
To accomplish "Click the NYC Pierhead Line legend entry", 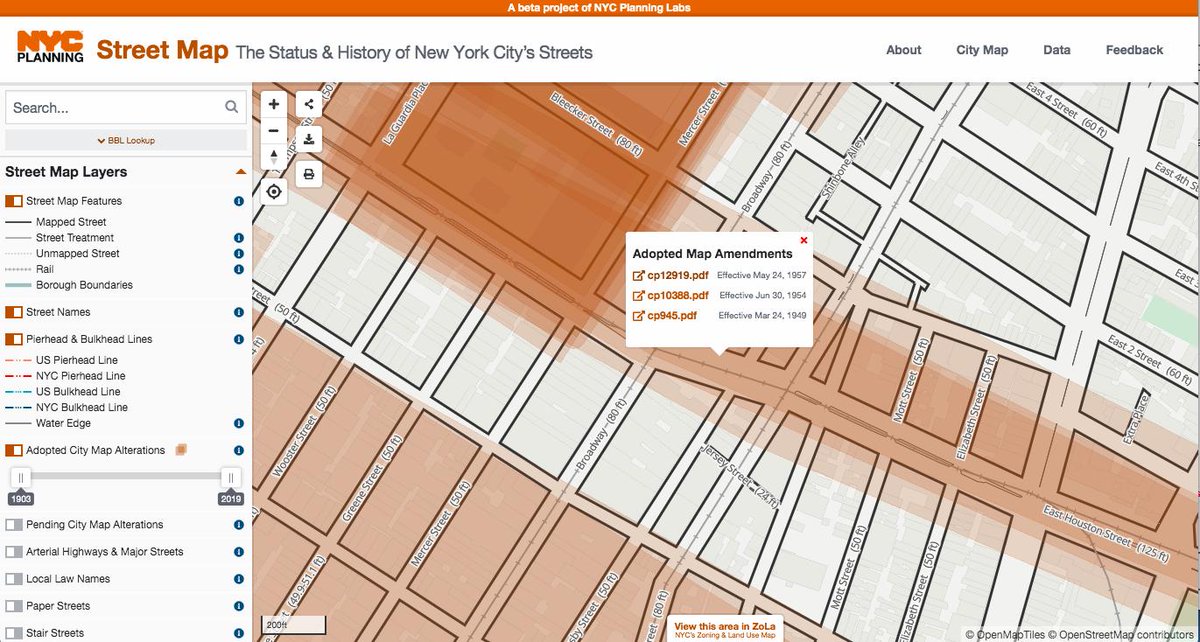I will 81,376.
